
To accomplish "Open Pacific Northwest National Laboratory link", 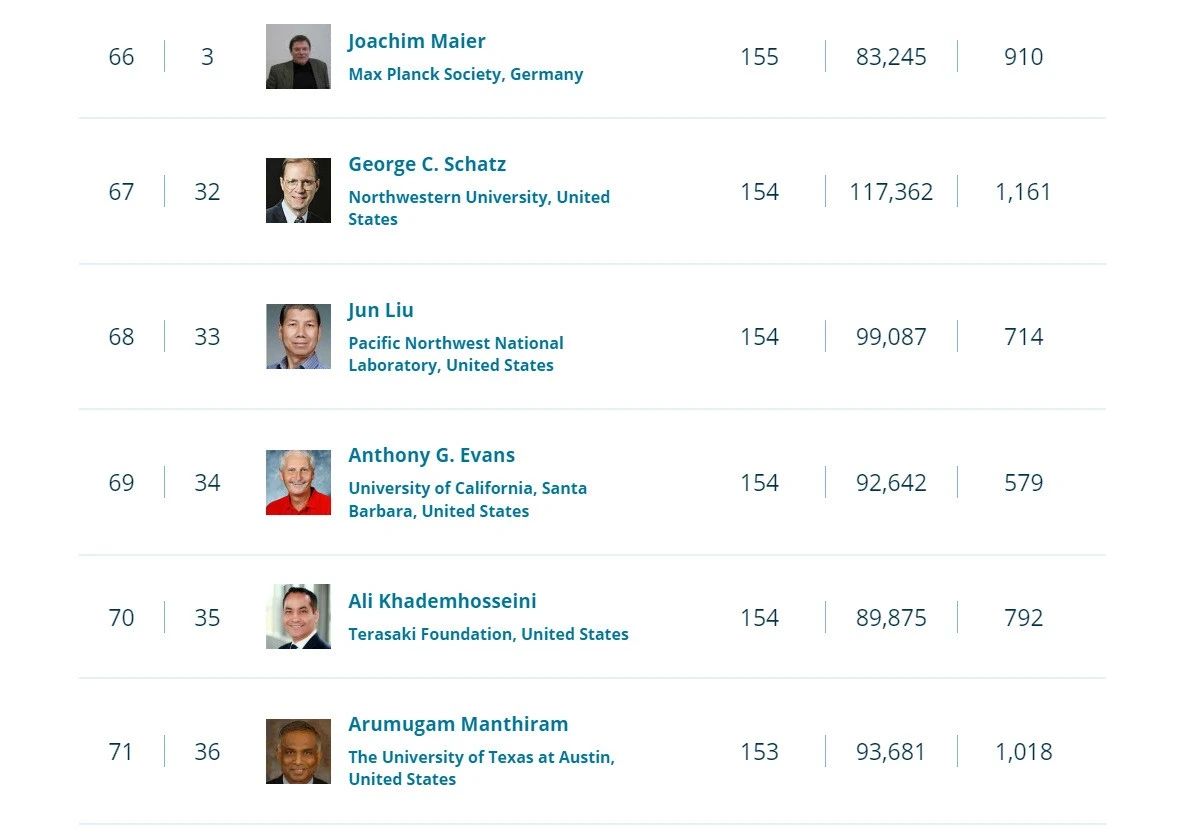I will click(x=455, y=354).
